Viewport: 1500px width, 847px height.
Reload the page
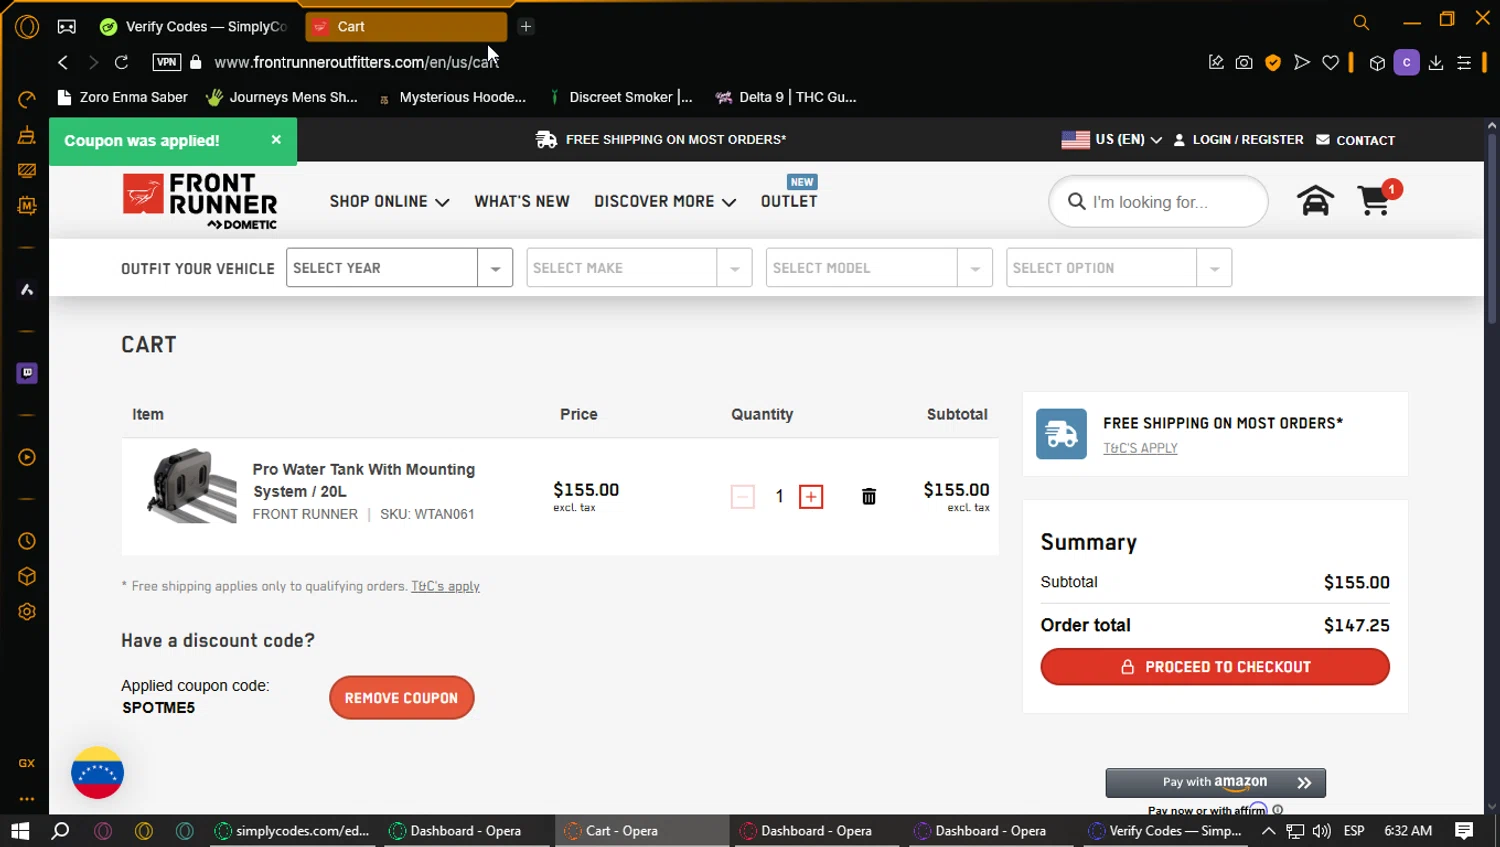pos(121,62)
